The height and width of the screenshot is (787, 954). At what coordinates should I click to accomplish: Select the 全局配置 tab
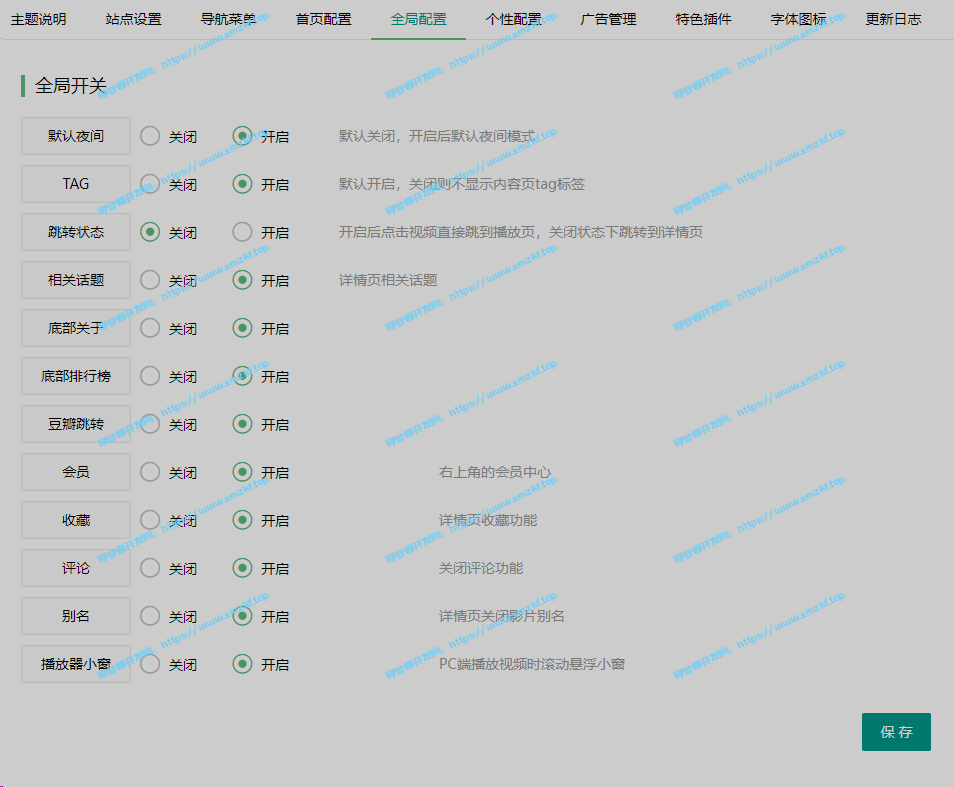[418, 19]
